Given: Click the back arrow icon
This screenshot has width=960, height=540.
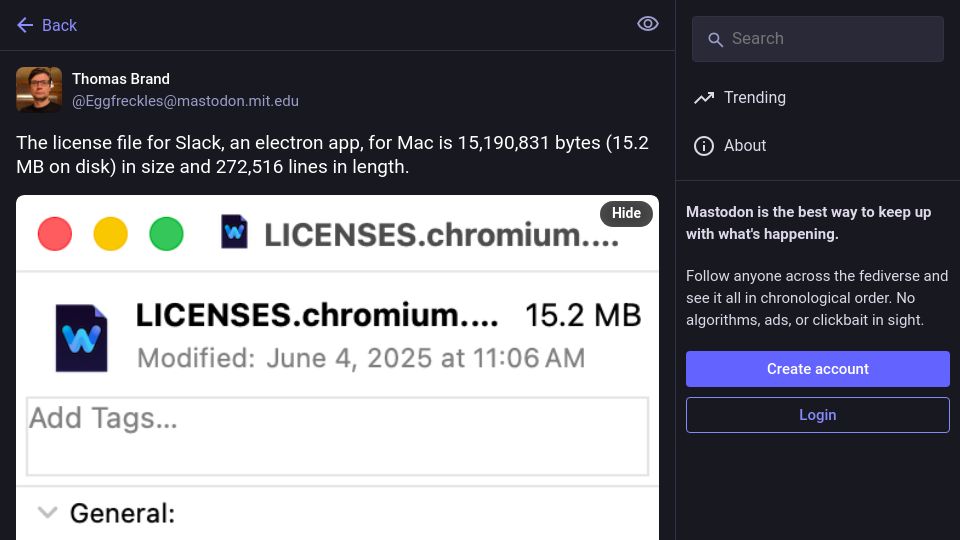Looking at the screenshot, I should pos(25,25).
